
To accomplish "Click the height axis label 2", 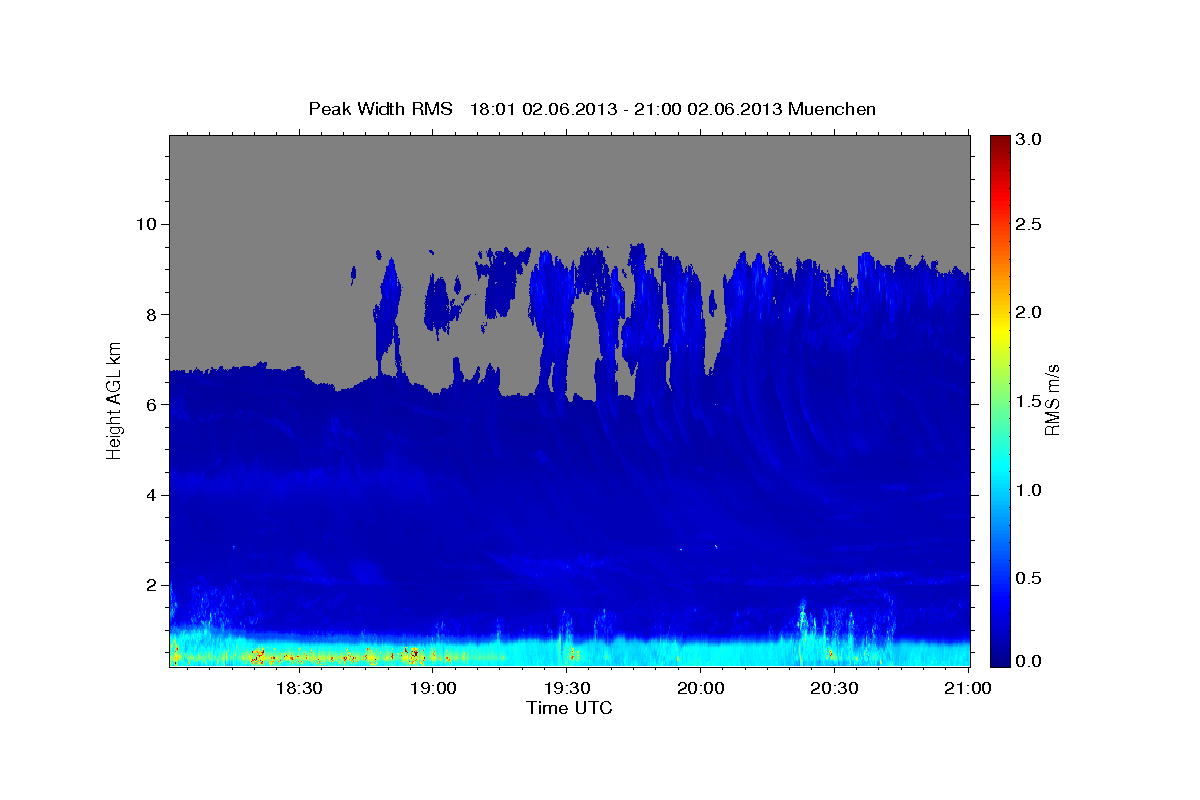I will (x=151, y=585).
